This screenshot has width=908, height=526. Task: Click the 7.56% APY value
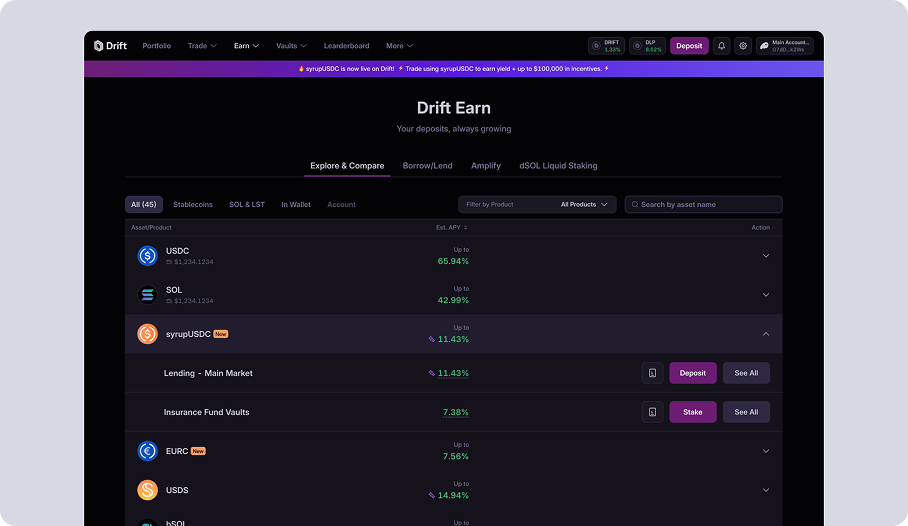tap(456, 456)
